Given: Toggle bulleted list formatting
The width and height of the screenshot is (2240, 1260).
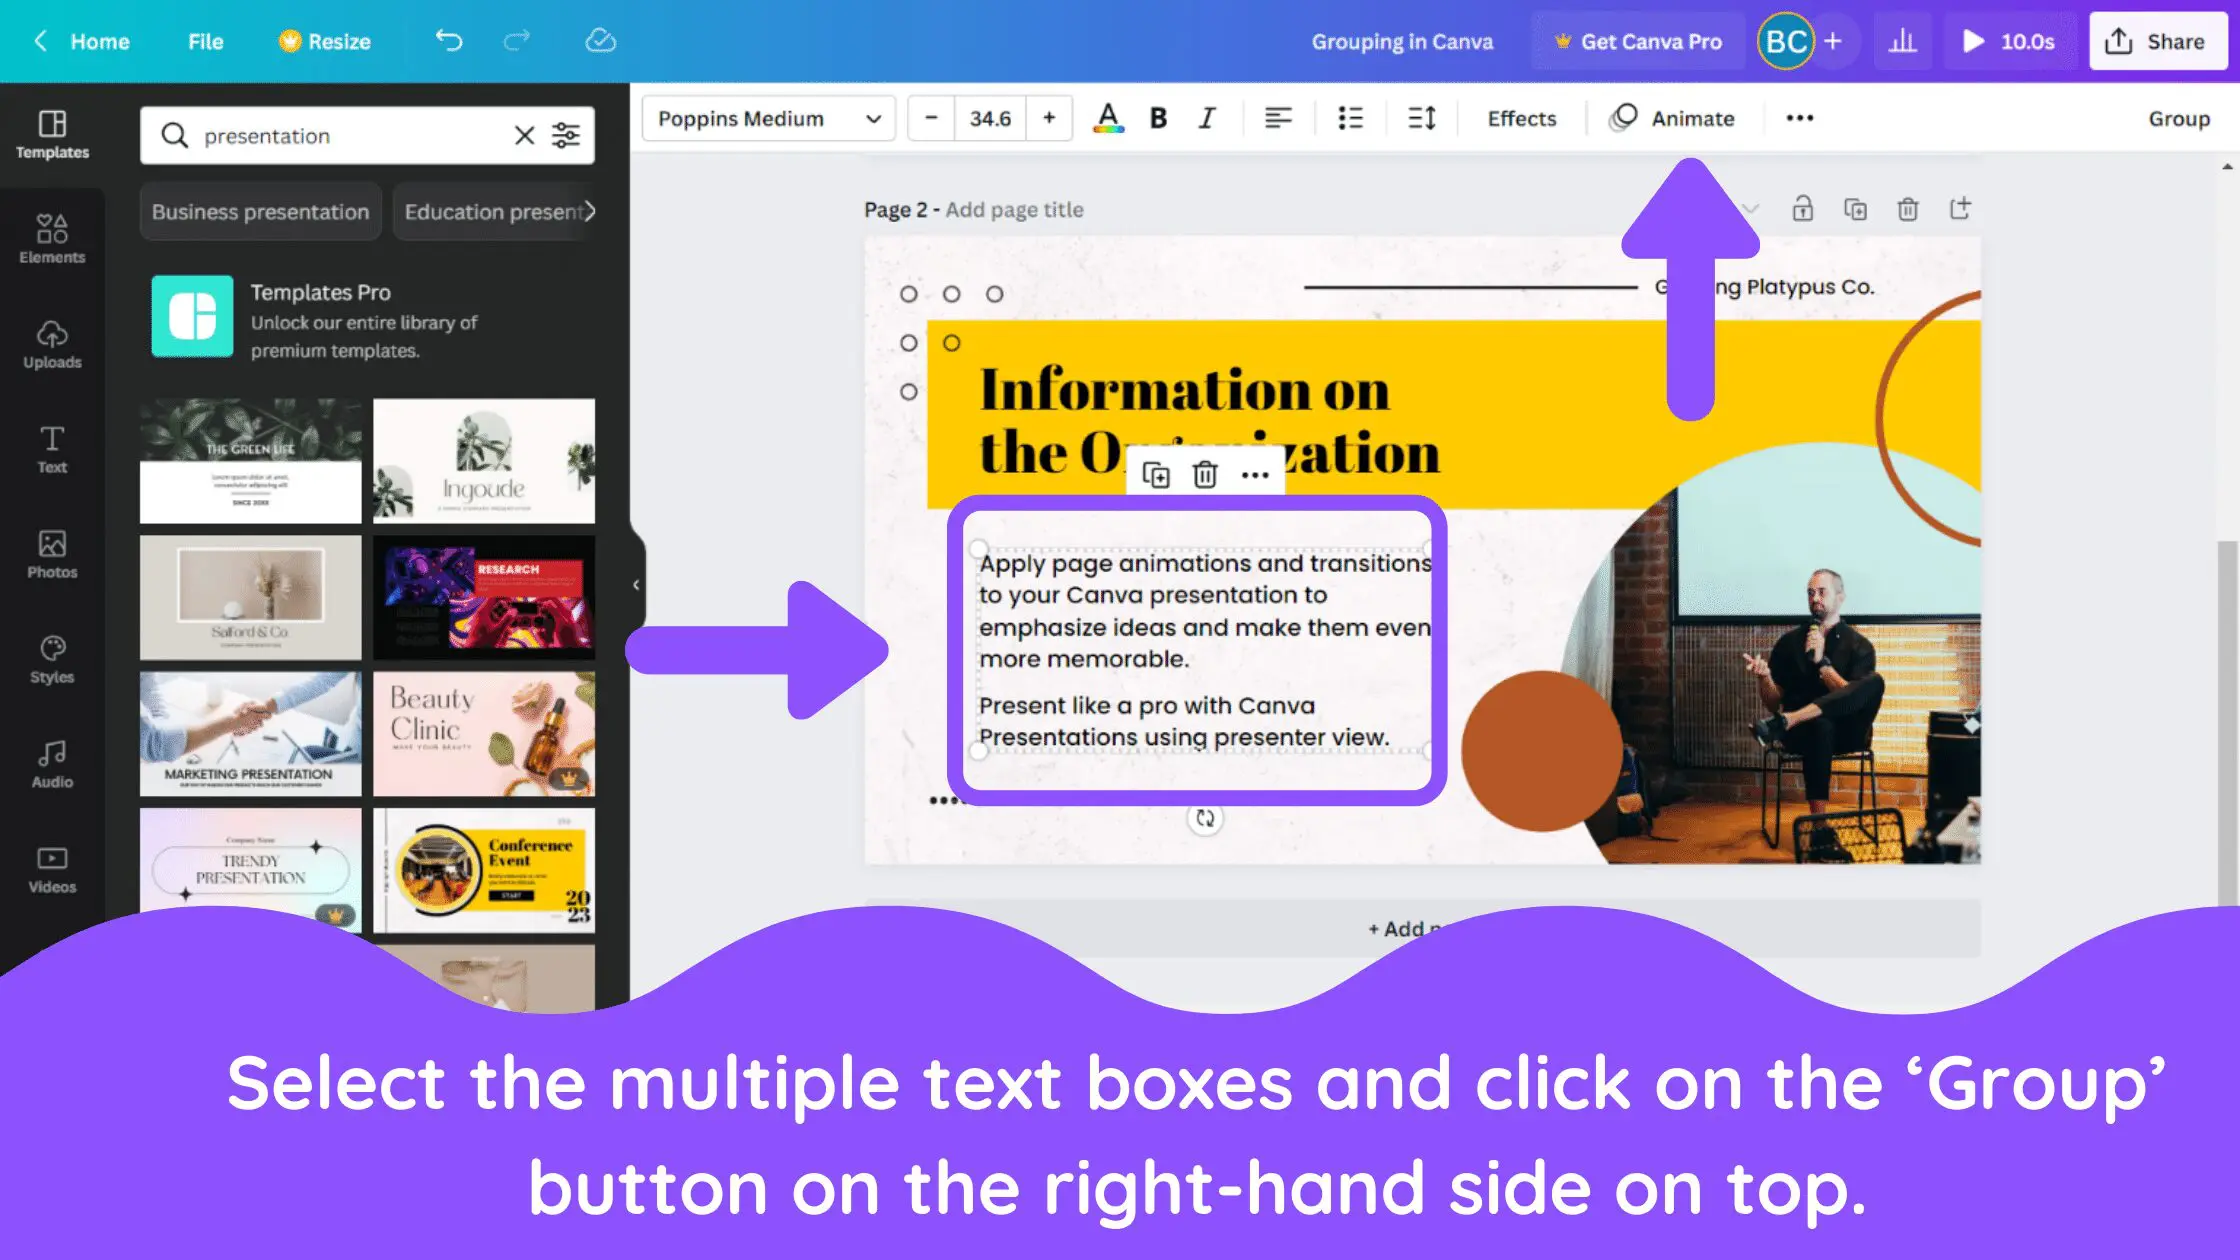Looking at the screenshot, I should (1350, 118).
